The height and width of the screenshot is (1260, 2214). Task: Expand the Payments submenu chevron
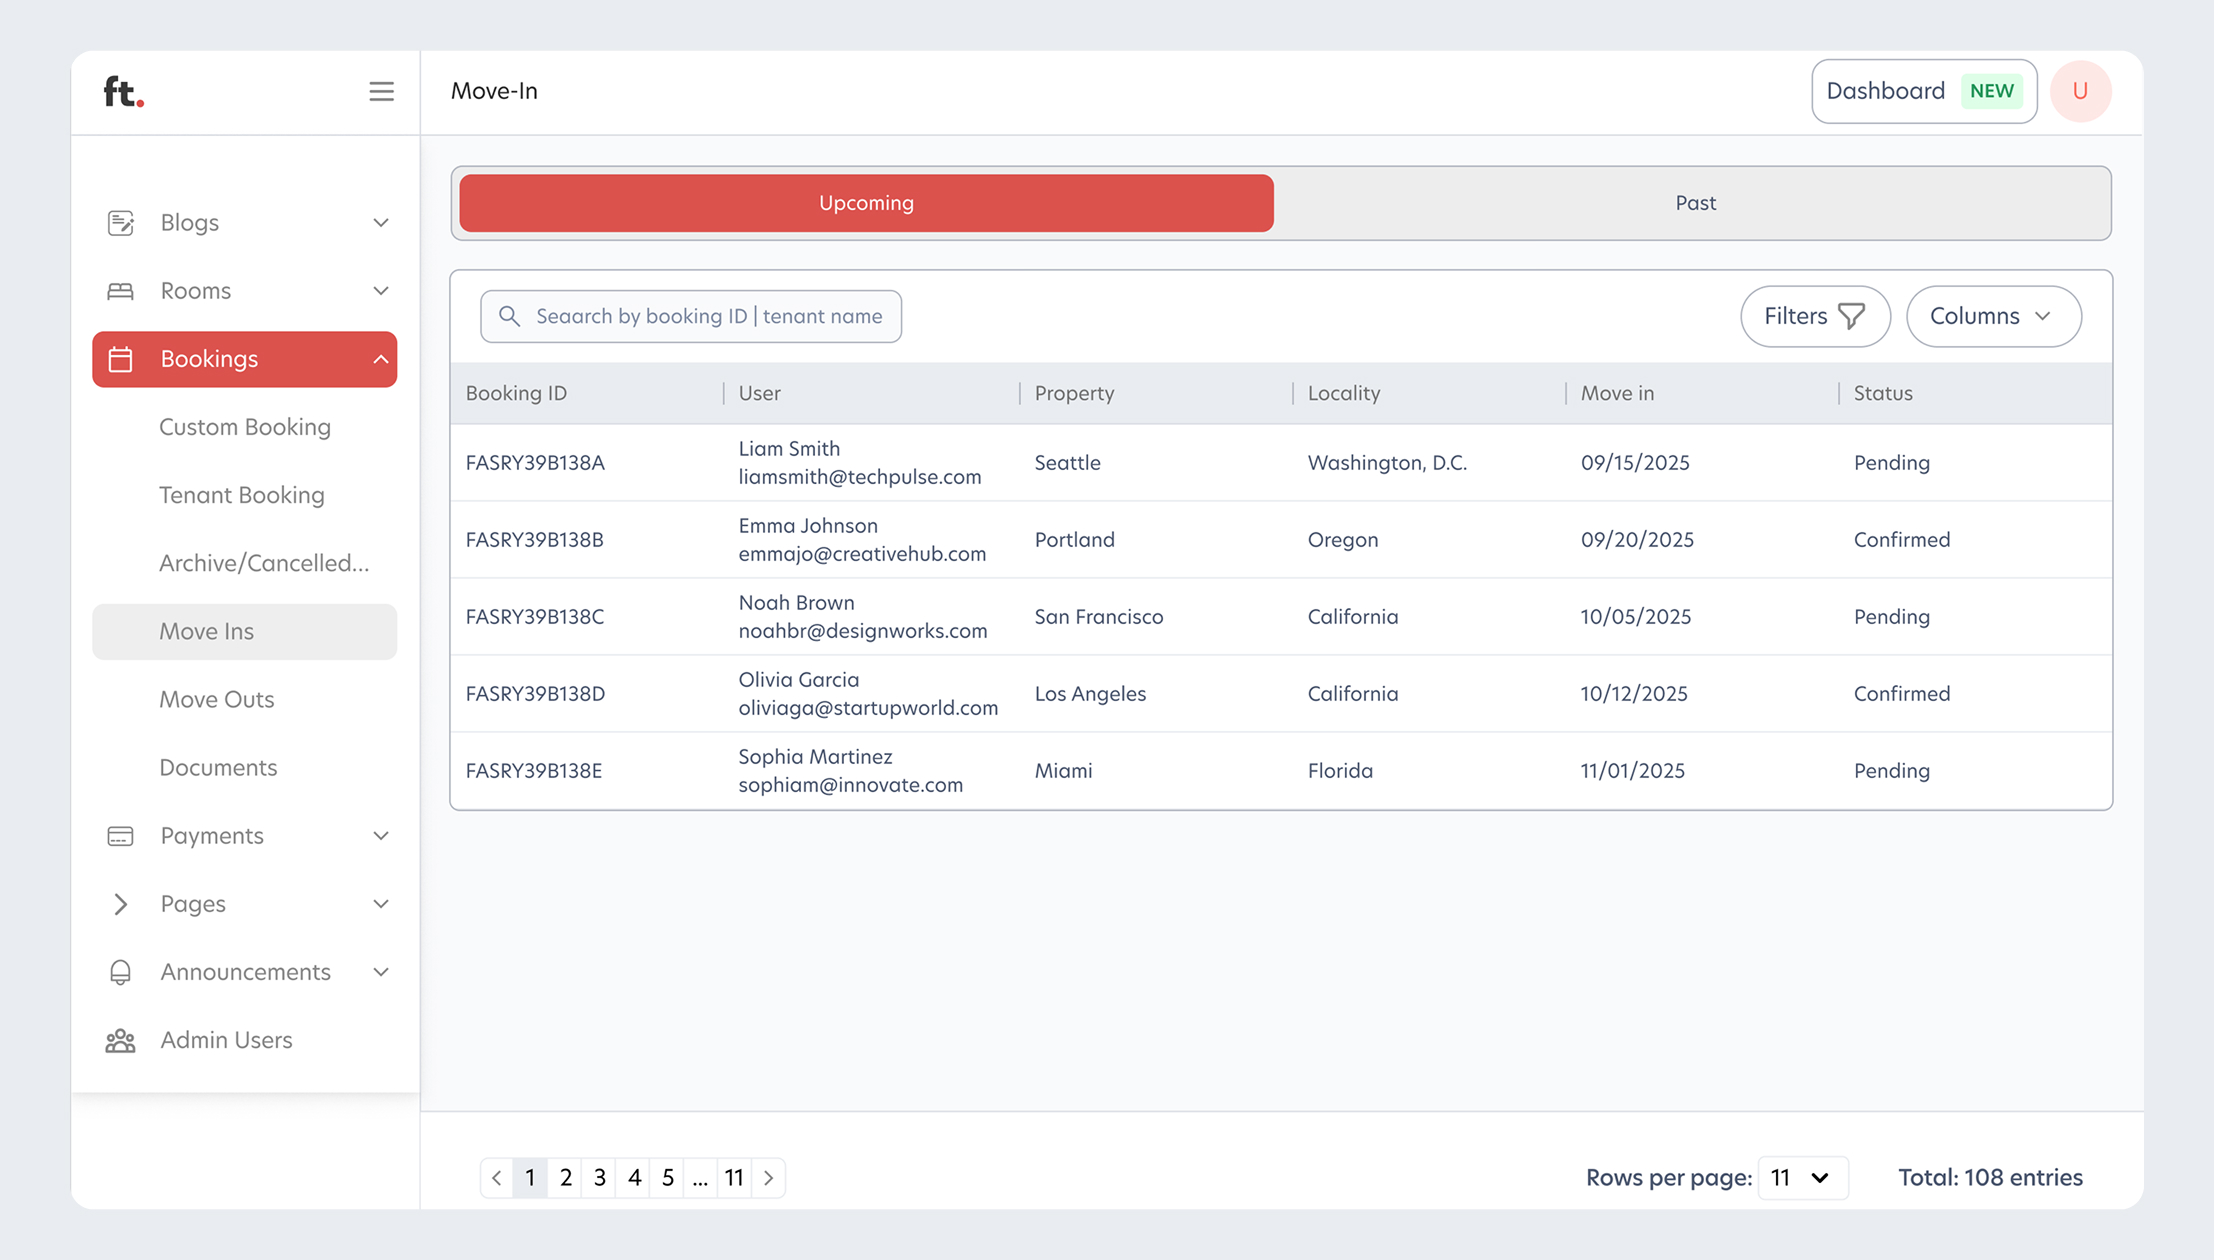(x=381, y=836)
